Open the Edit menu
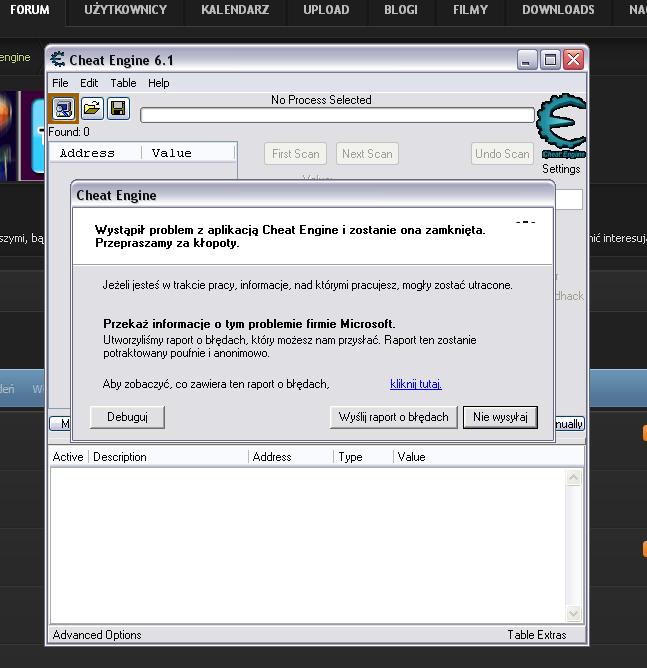The width and height of the screenshot is (647, 668). tap(89, 83)
